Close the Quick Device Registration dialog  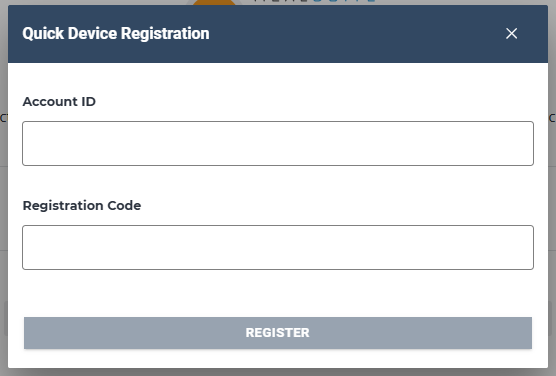coord(511,34)
